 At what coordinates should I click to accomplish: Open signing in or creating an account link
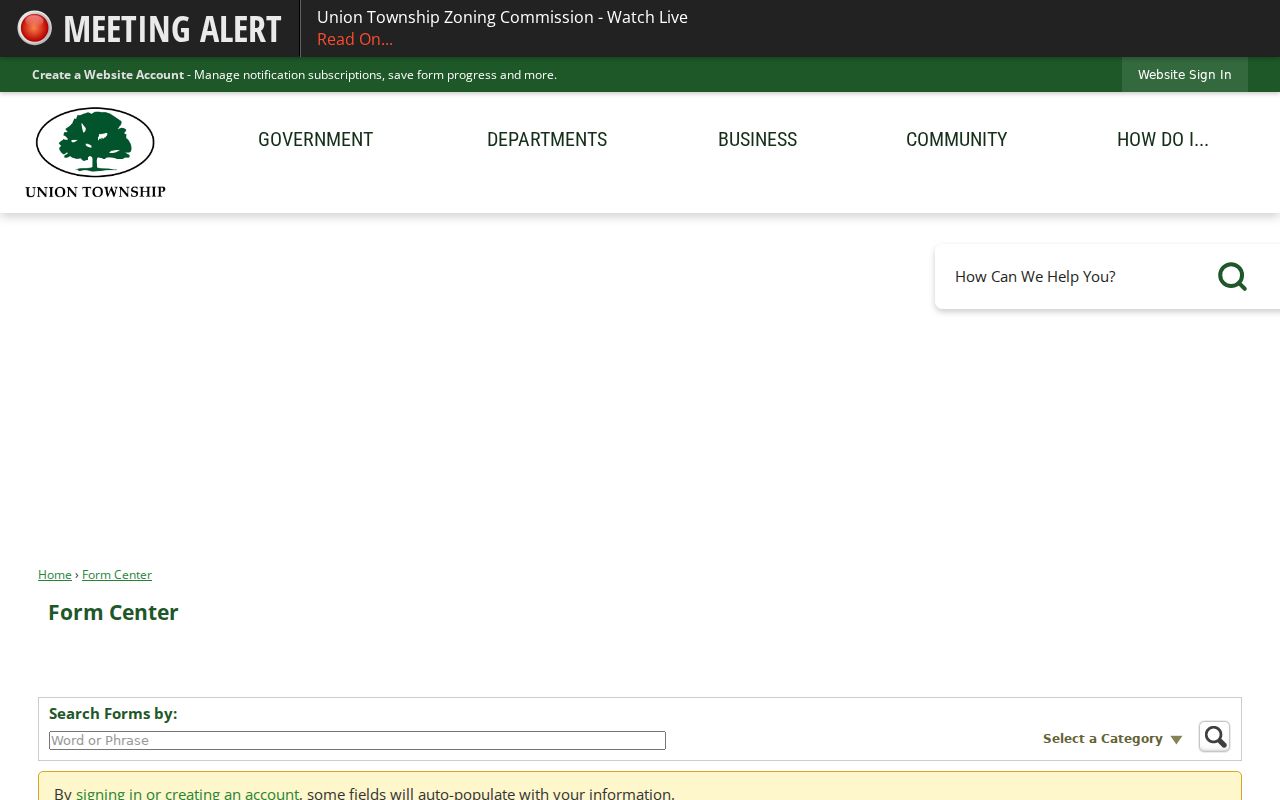tap(188, 793)
